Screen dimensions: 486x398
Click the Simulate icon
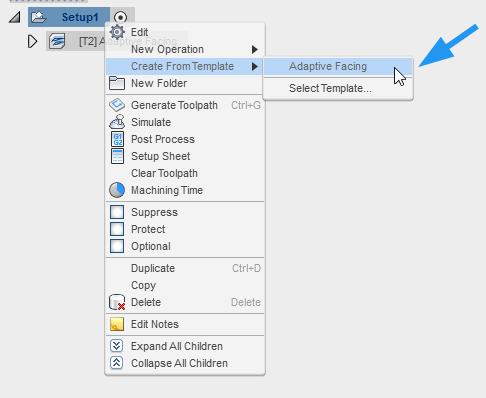pyautogui.click(x=117, y=122)
